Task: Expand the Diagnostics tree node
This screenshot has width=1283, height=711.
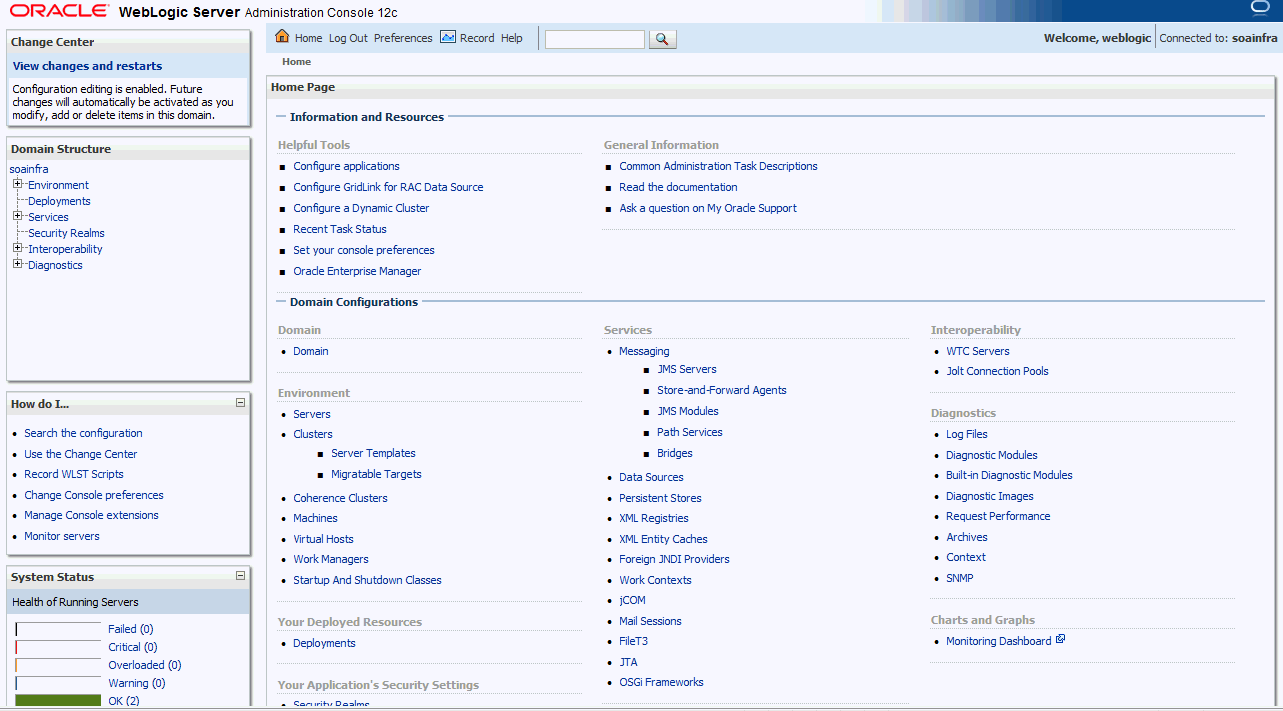Action: (x=17, y=264)
